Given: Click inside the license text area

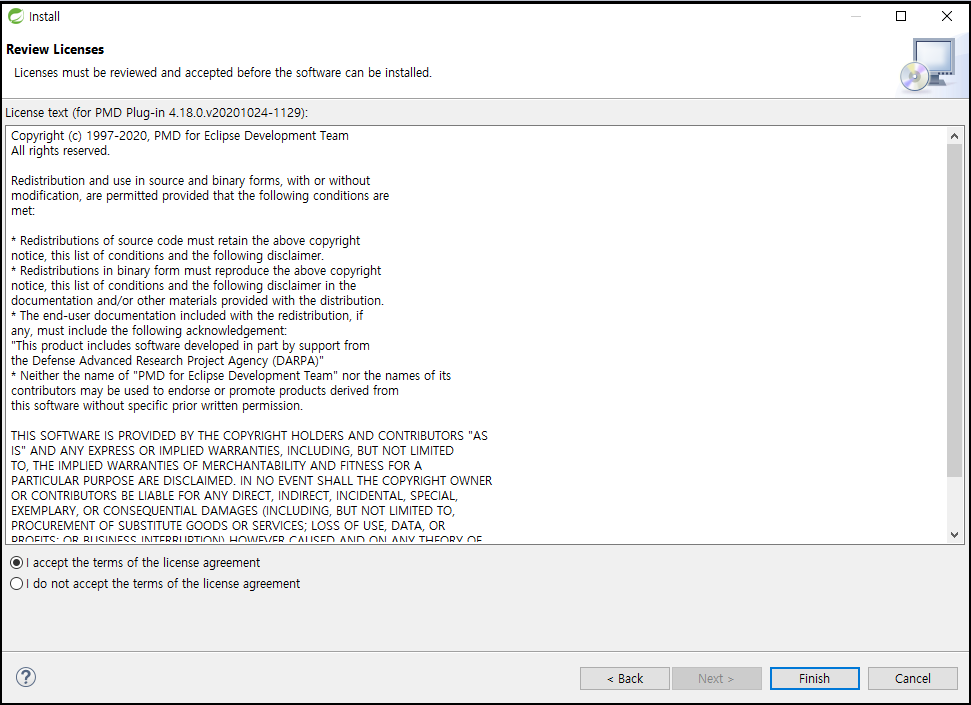Looking at the screenshot, I should [476, 335].
